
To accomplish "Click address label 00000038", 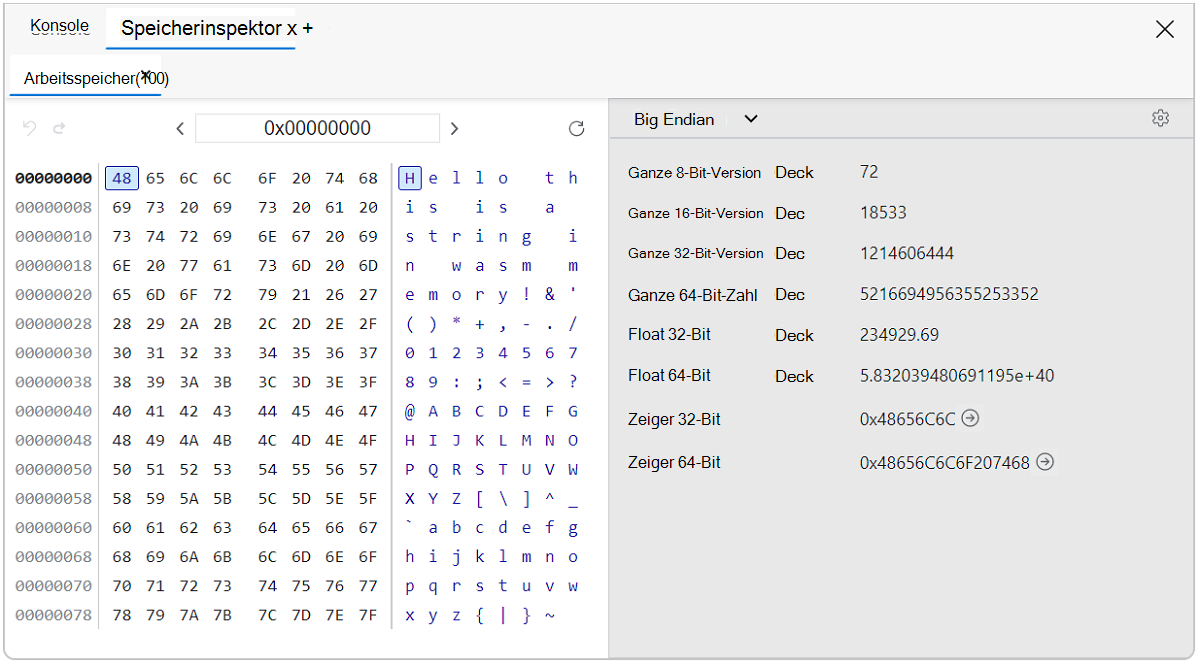I will [x=54, y=382].
